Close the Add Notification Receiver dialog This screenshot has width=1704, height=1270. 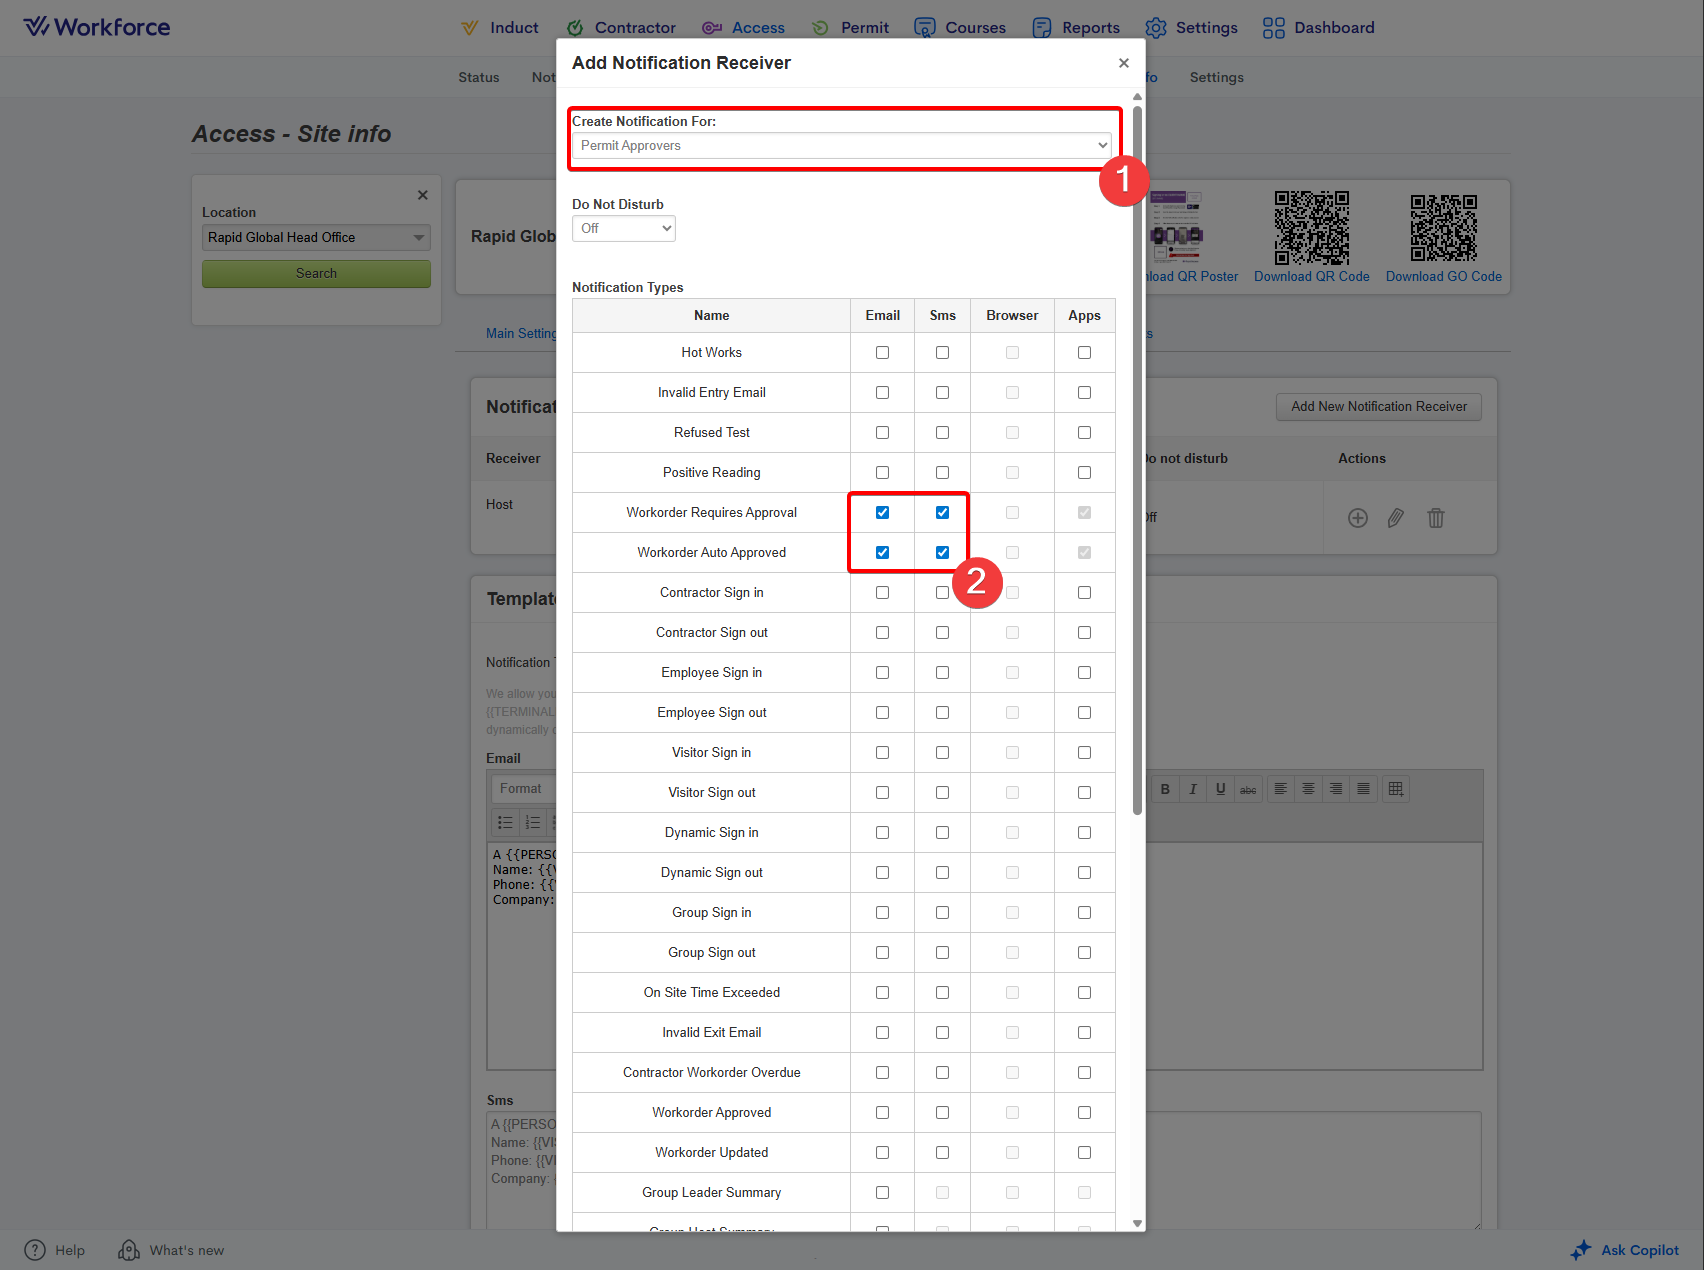coord(1123,63)
